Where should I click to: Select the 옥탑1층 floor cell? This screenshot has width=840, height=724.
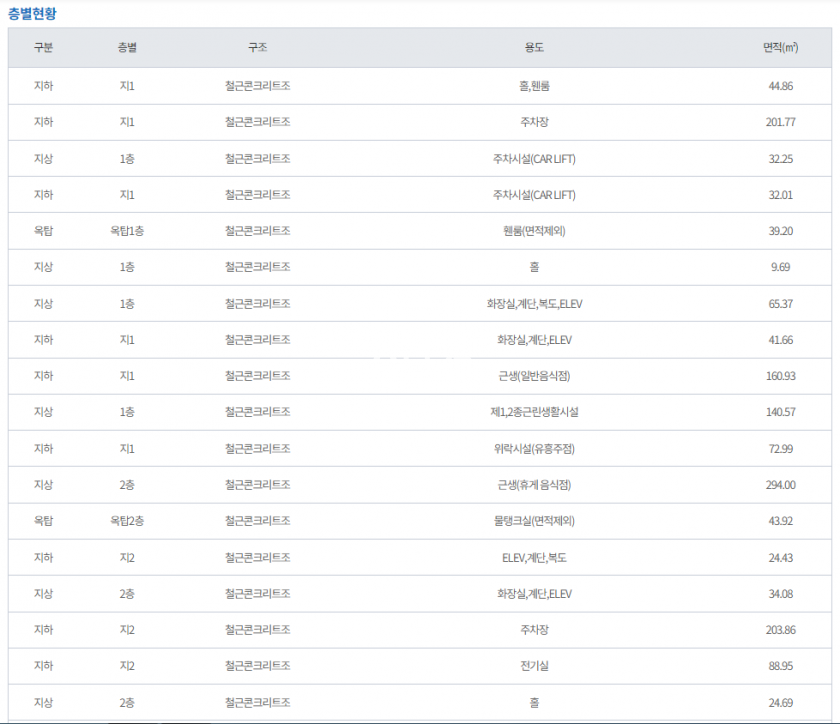[127, 231]
